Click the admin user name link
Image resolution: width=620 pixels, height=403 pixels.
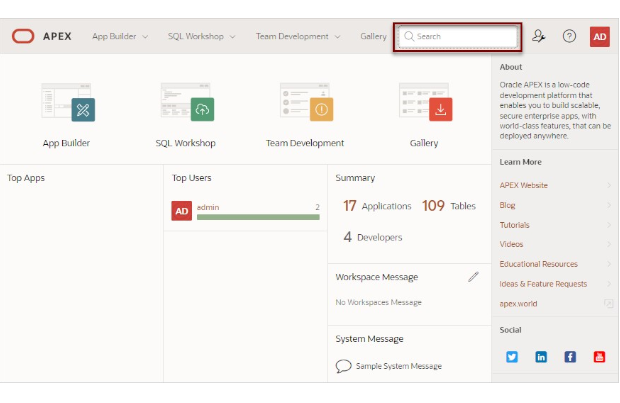208,207
